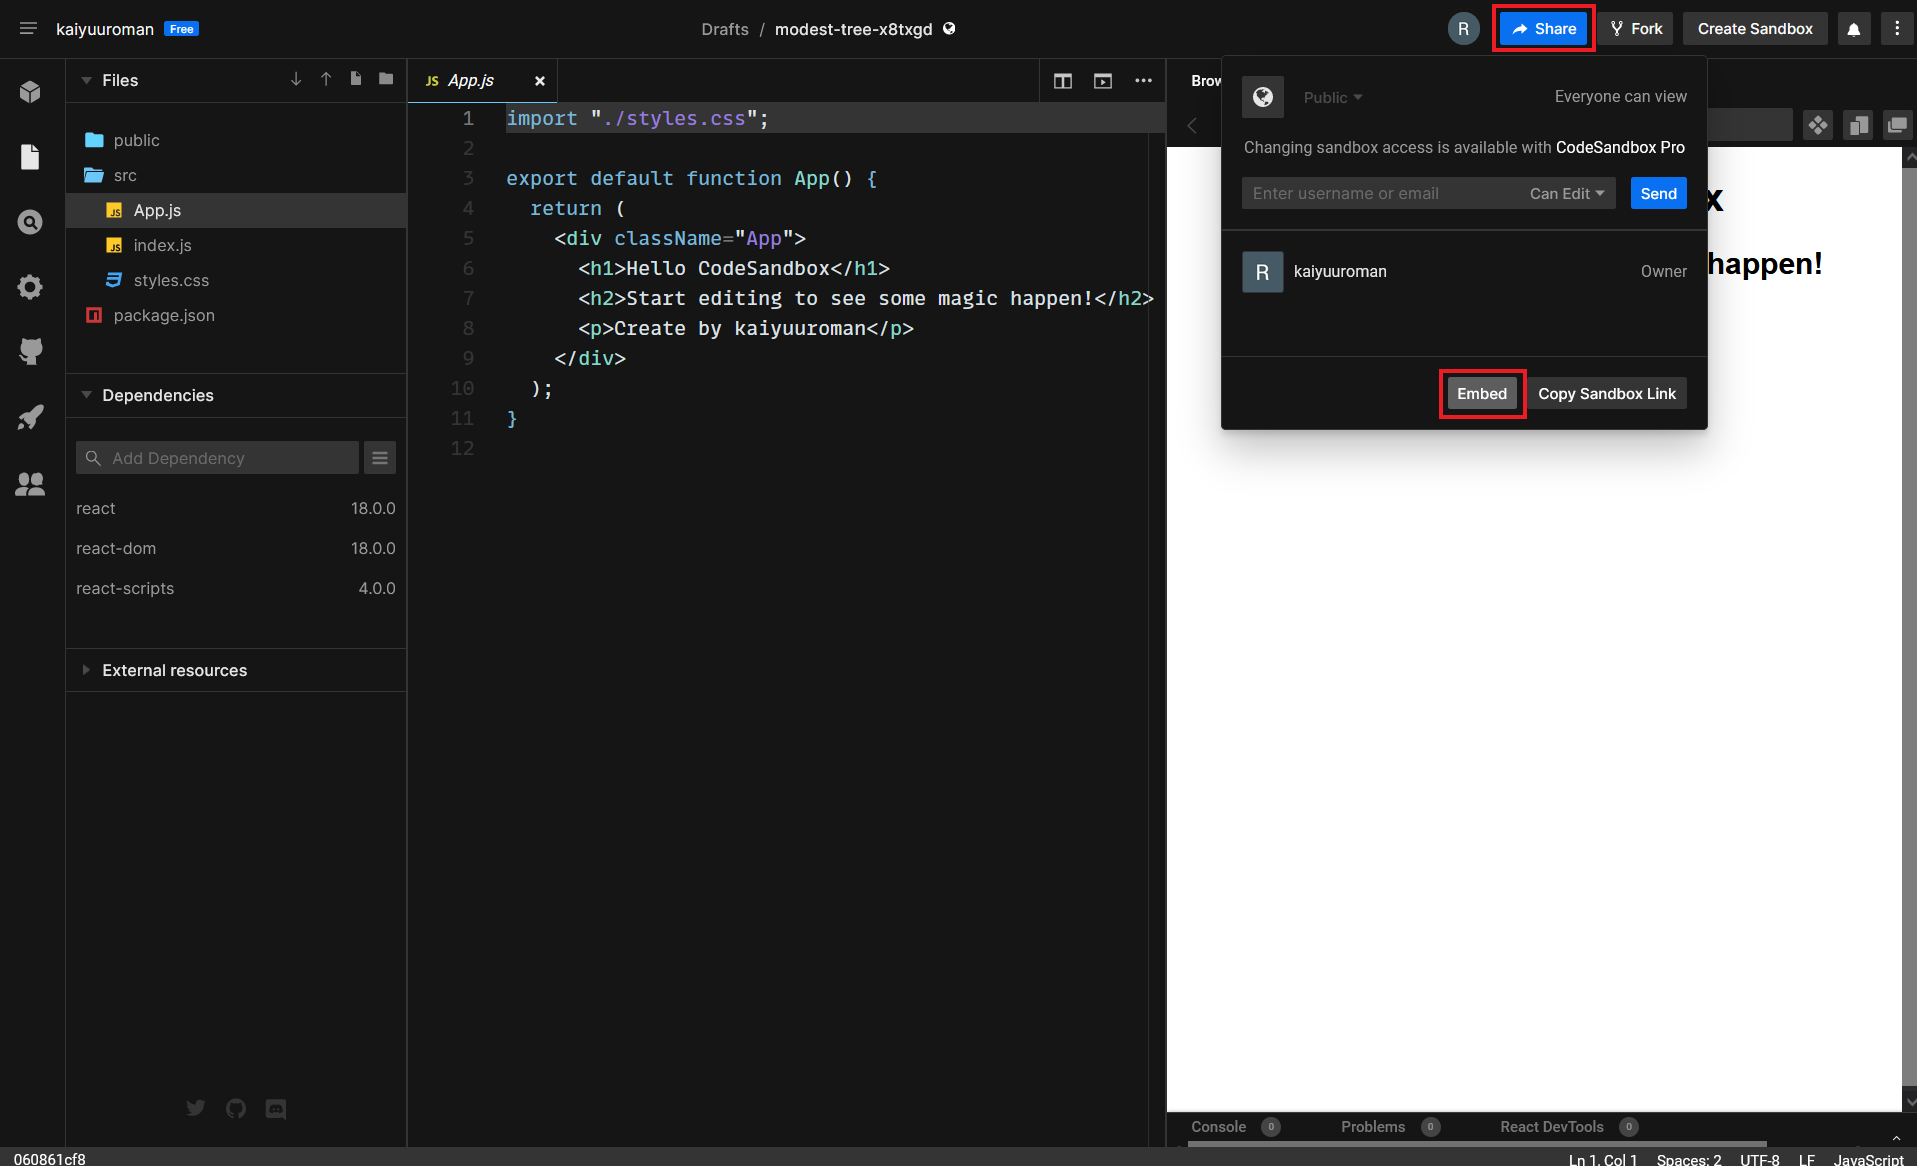1917x1166 pixels.
Task: Open the Public visibility dropdown
Action: (x=1332, y=97)
